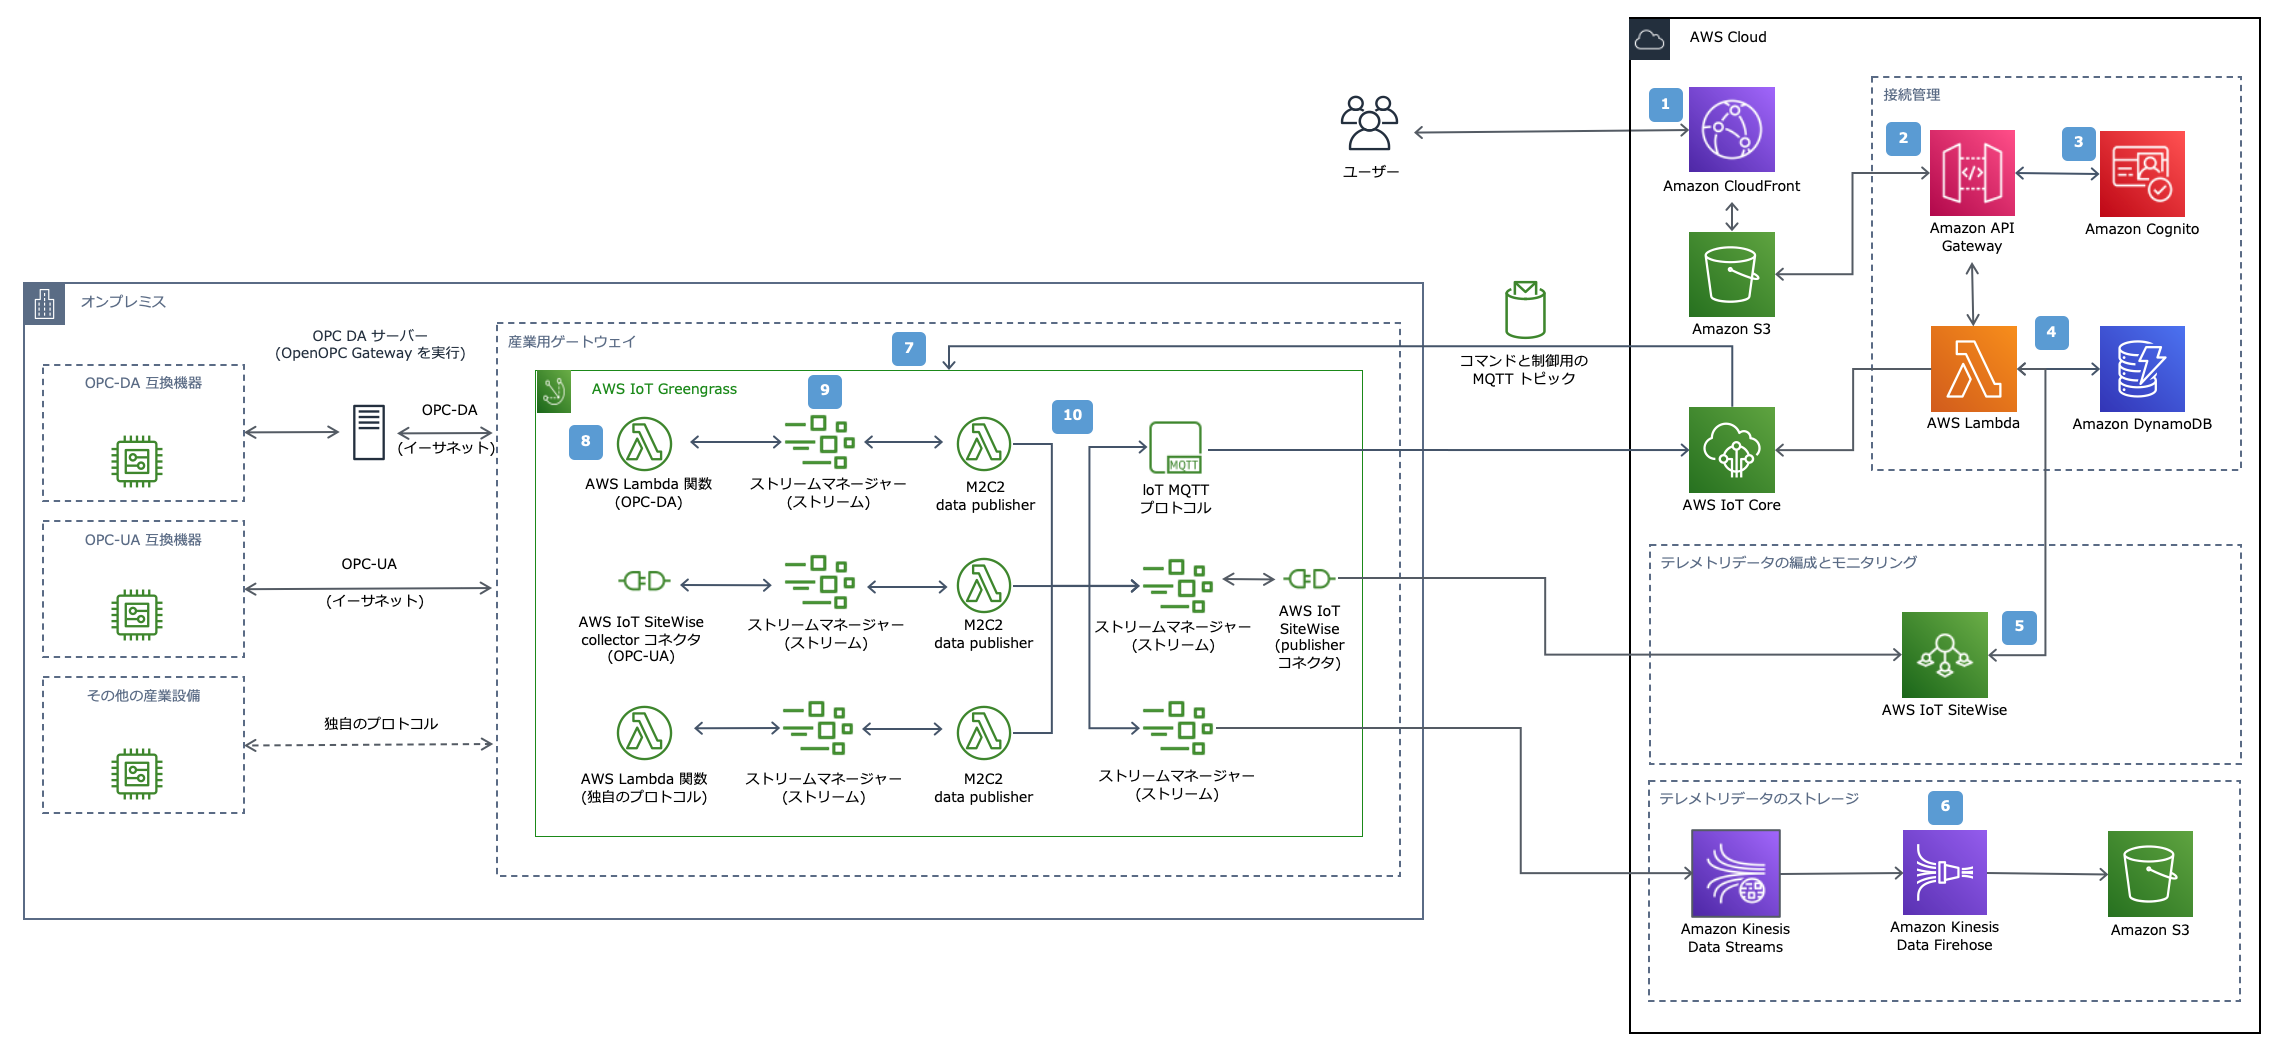The height and width of the screenshot is (1058, 2280).
Task: Click the Amazon Kinesis Data Firehose icon
Action: (x=1945, y=872)
